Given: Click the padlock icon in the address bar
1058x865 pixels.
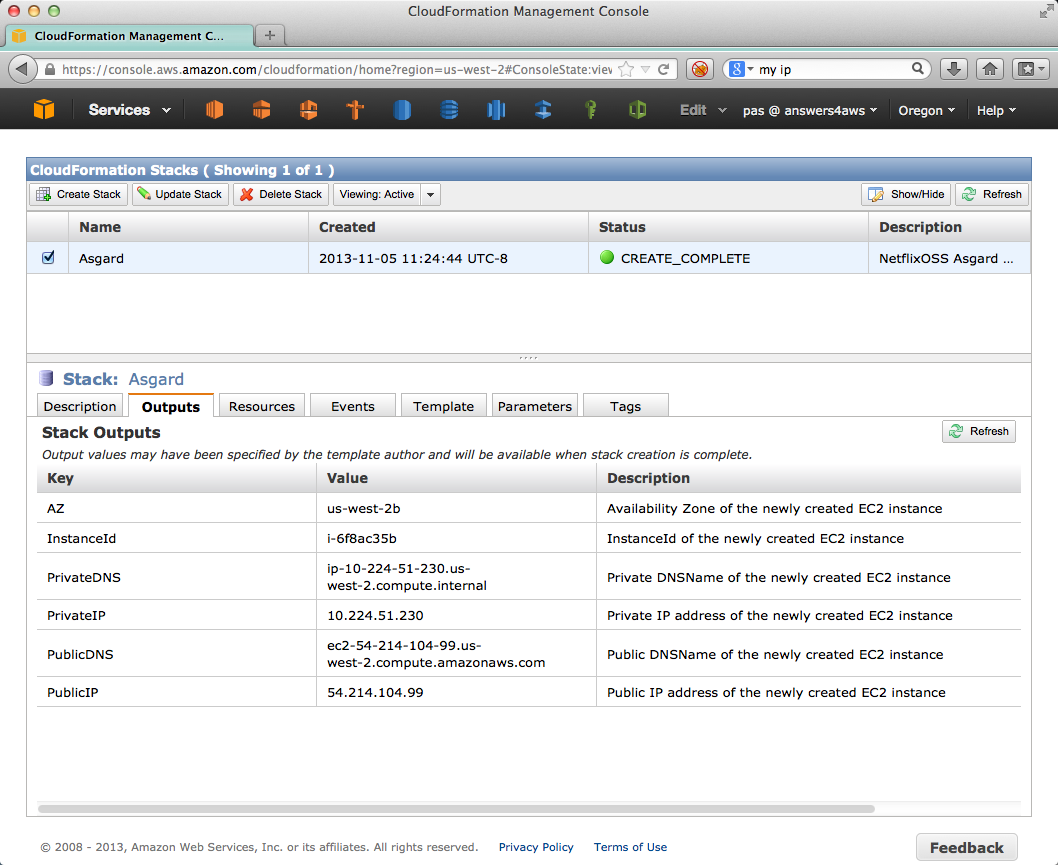Looking at the screenshot, I should pyautogui.click(x=49, y=69).
